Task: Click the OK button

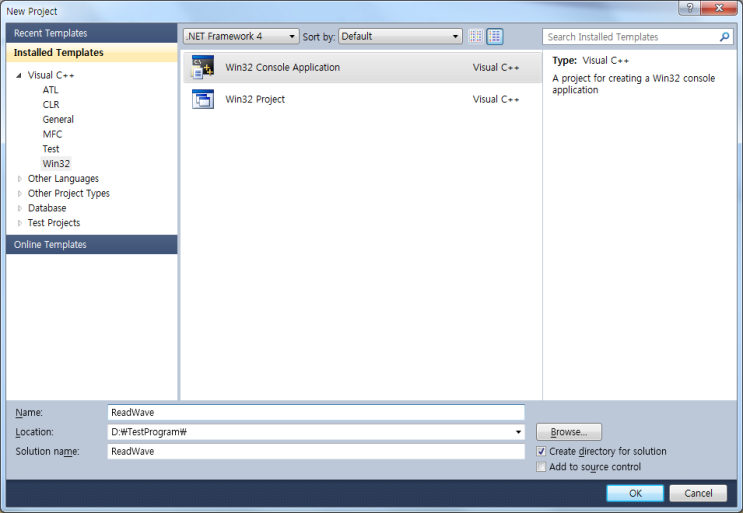Action: coord(635,493)
